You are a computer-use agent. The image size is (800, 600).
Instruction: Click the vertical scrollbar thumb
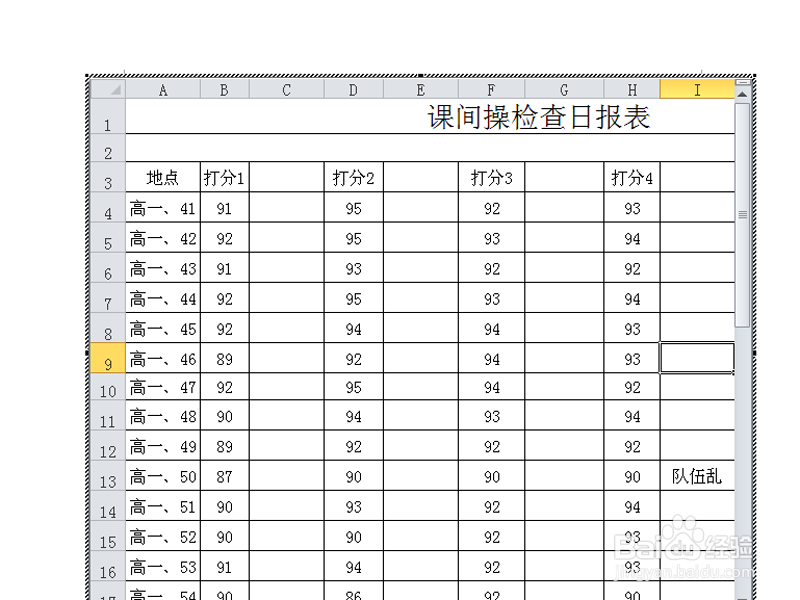pyautogui.click(x=742, y=215)
